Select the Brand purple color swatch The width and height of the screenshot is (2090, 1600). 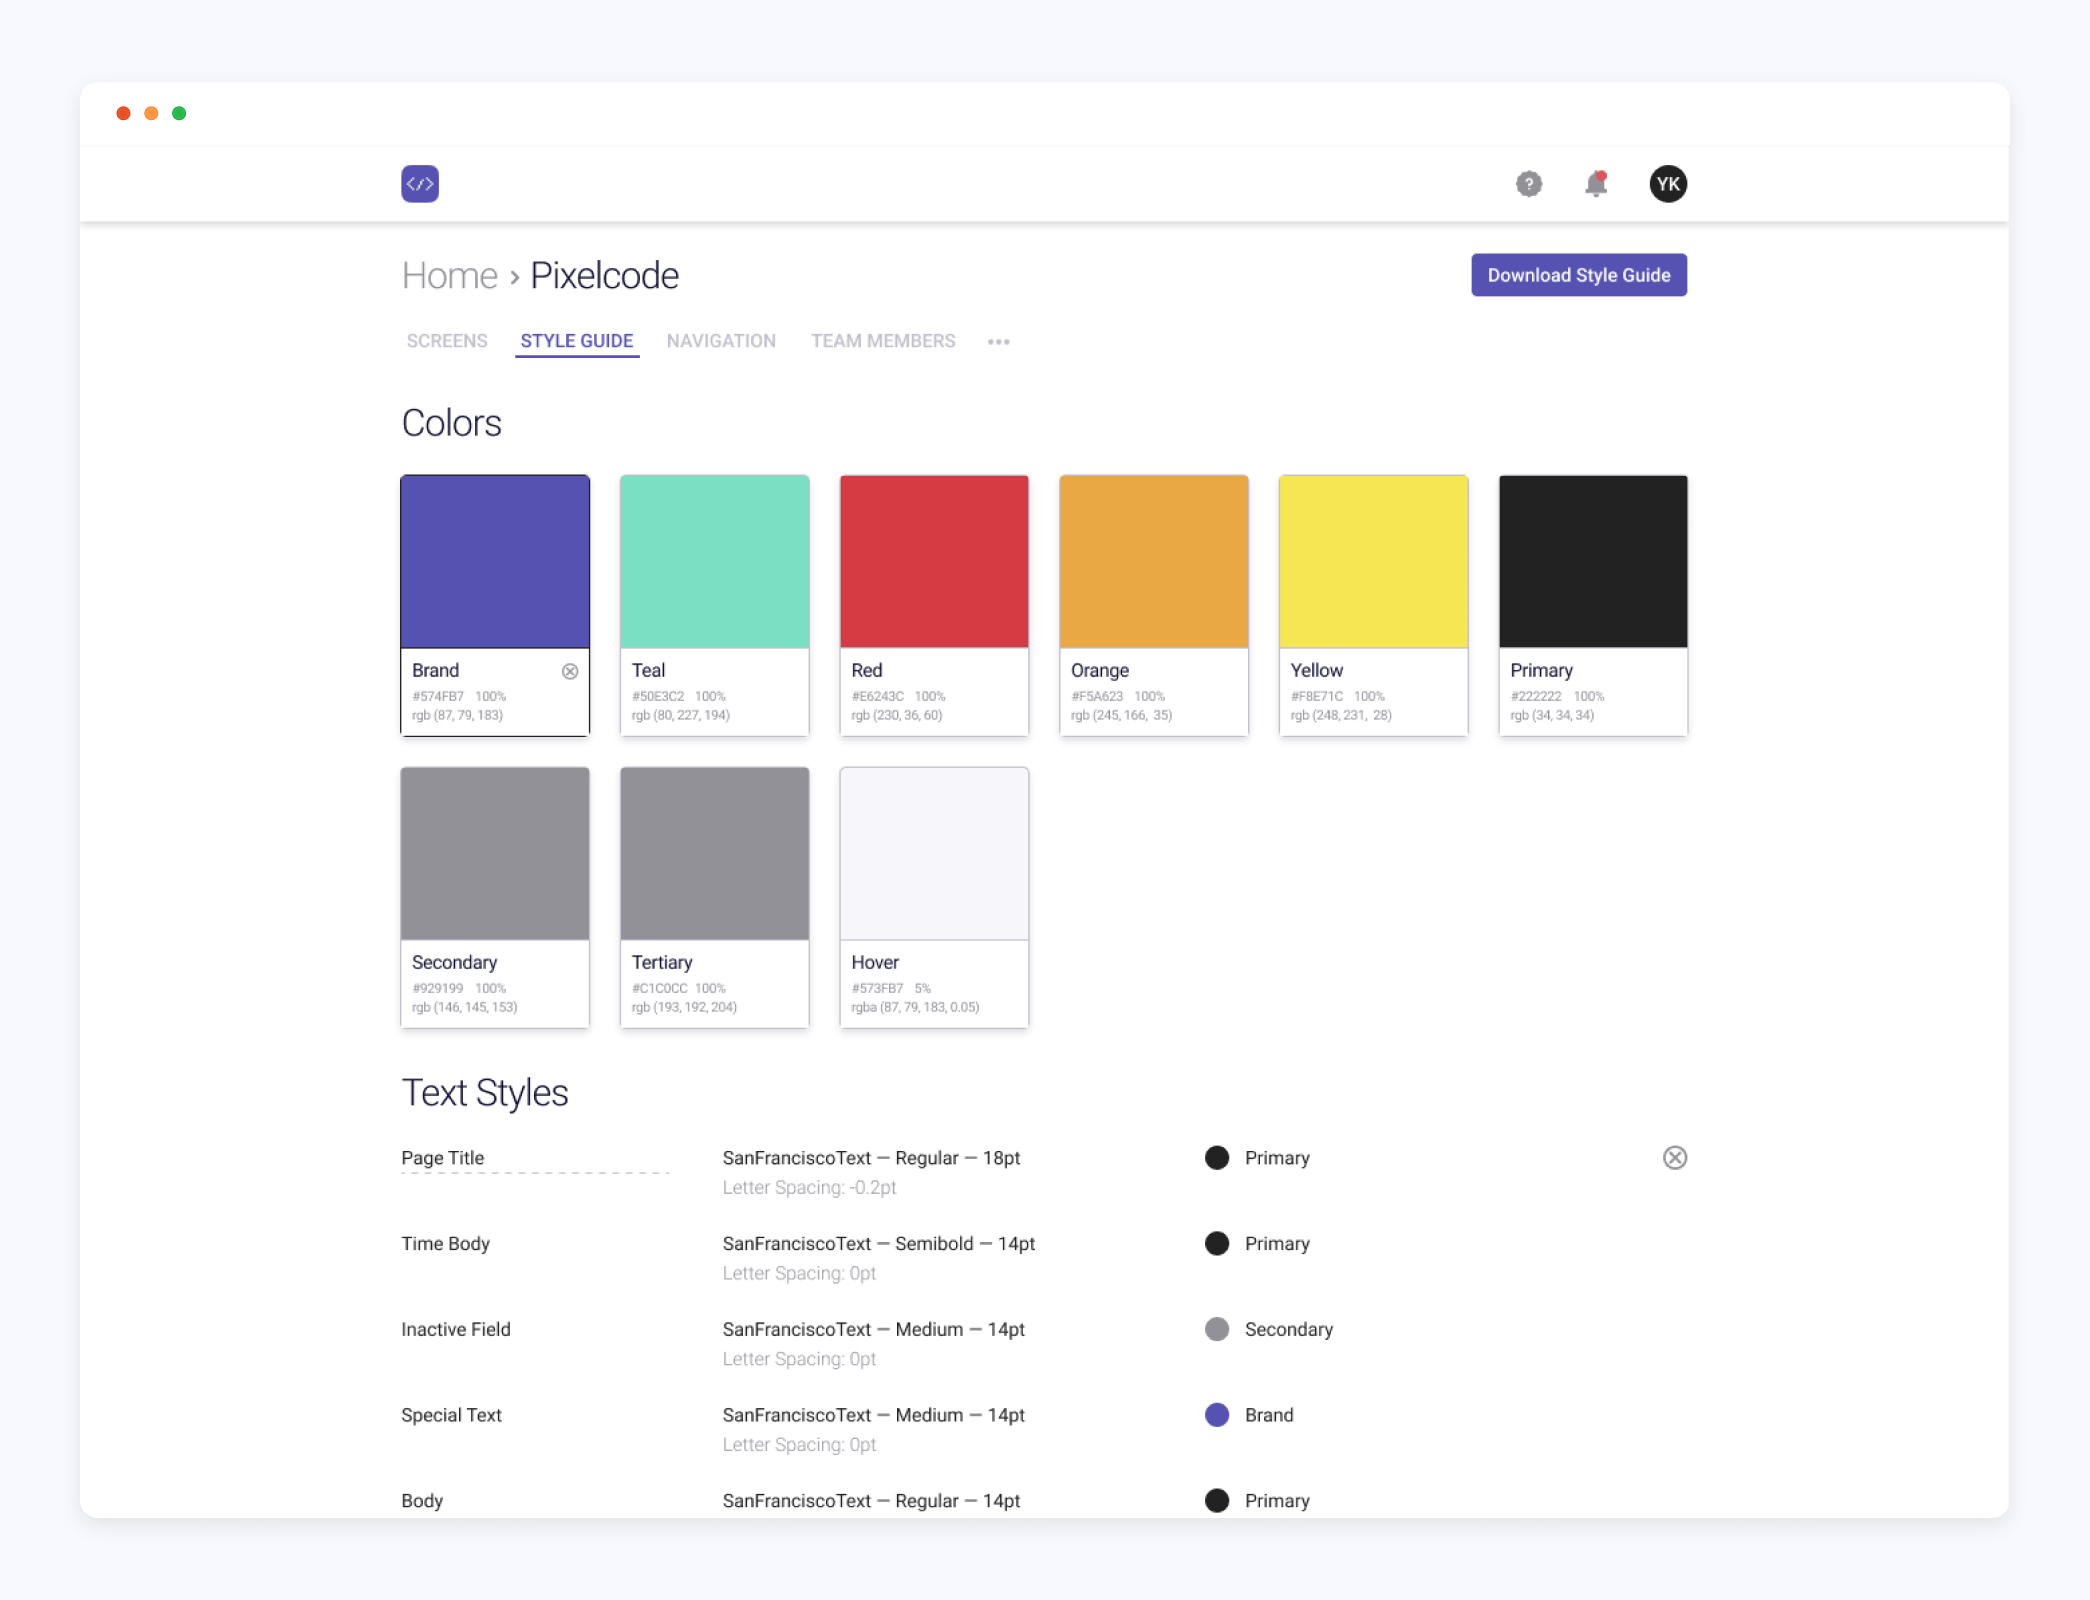coord(495,562)
